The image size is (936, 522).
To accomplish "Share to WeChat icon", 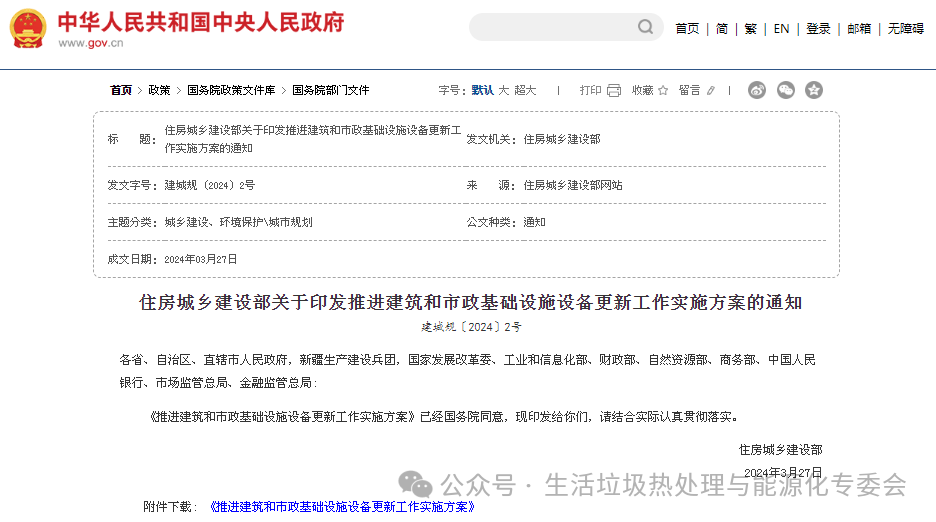I will click(x=786, y=90).
